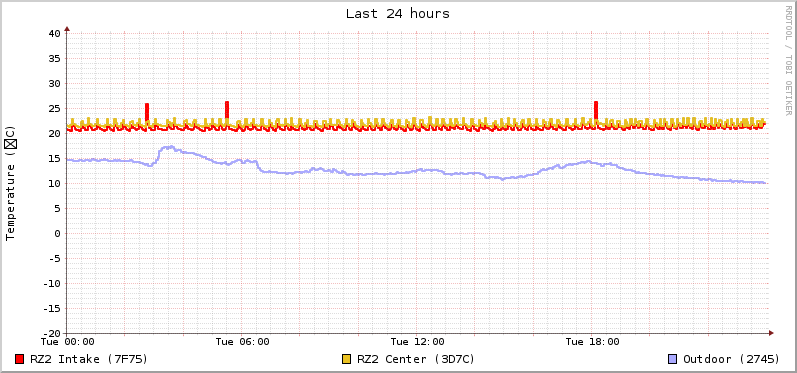
Task: Click the 40 value on temperature axis
Action: 54,34
